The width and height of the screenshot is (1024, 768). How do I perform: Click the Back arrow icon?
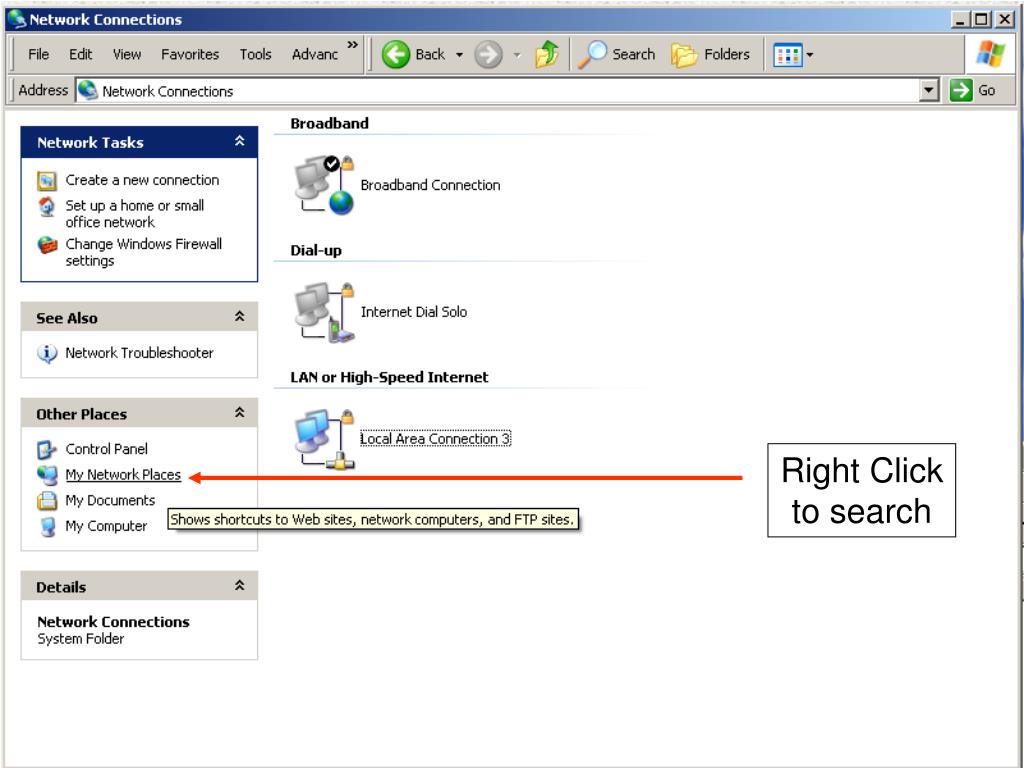[x=396, y=54]
